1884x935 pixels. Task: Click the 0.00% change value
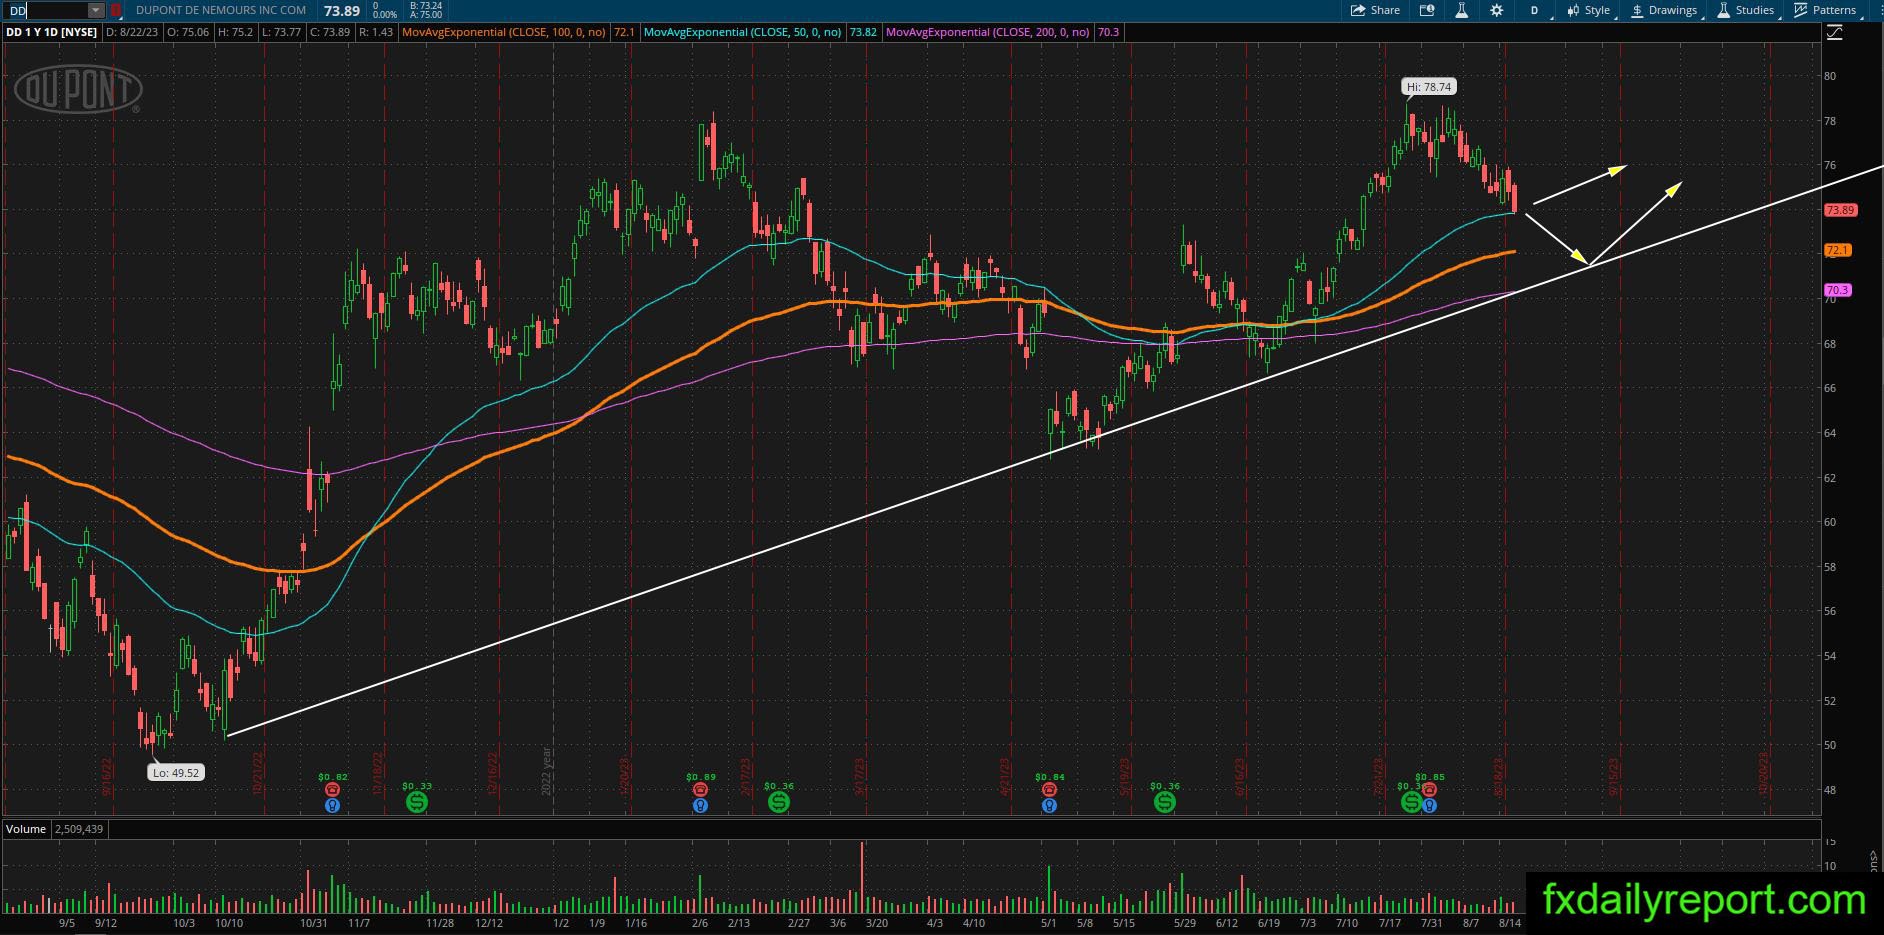pyautogui.click(x=384, y=15)
